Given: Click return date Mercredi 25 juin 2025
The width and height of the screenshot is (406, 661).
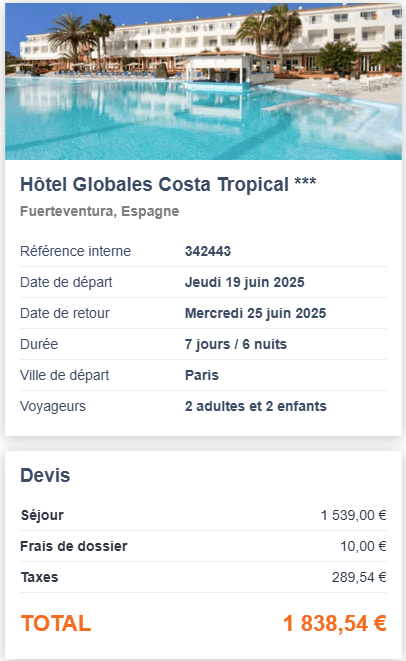Looking at the screenshot, I should point(255,313).
